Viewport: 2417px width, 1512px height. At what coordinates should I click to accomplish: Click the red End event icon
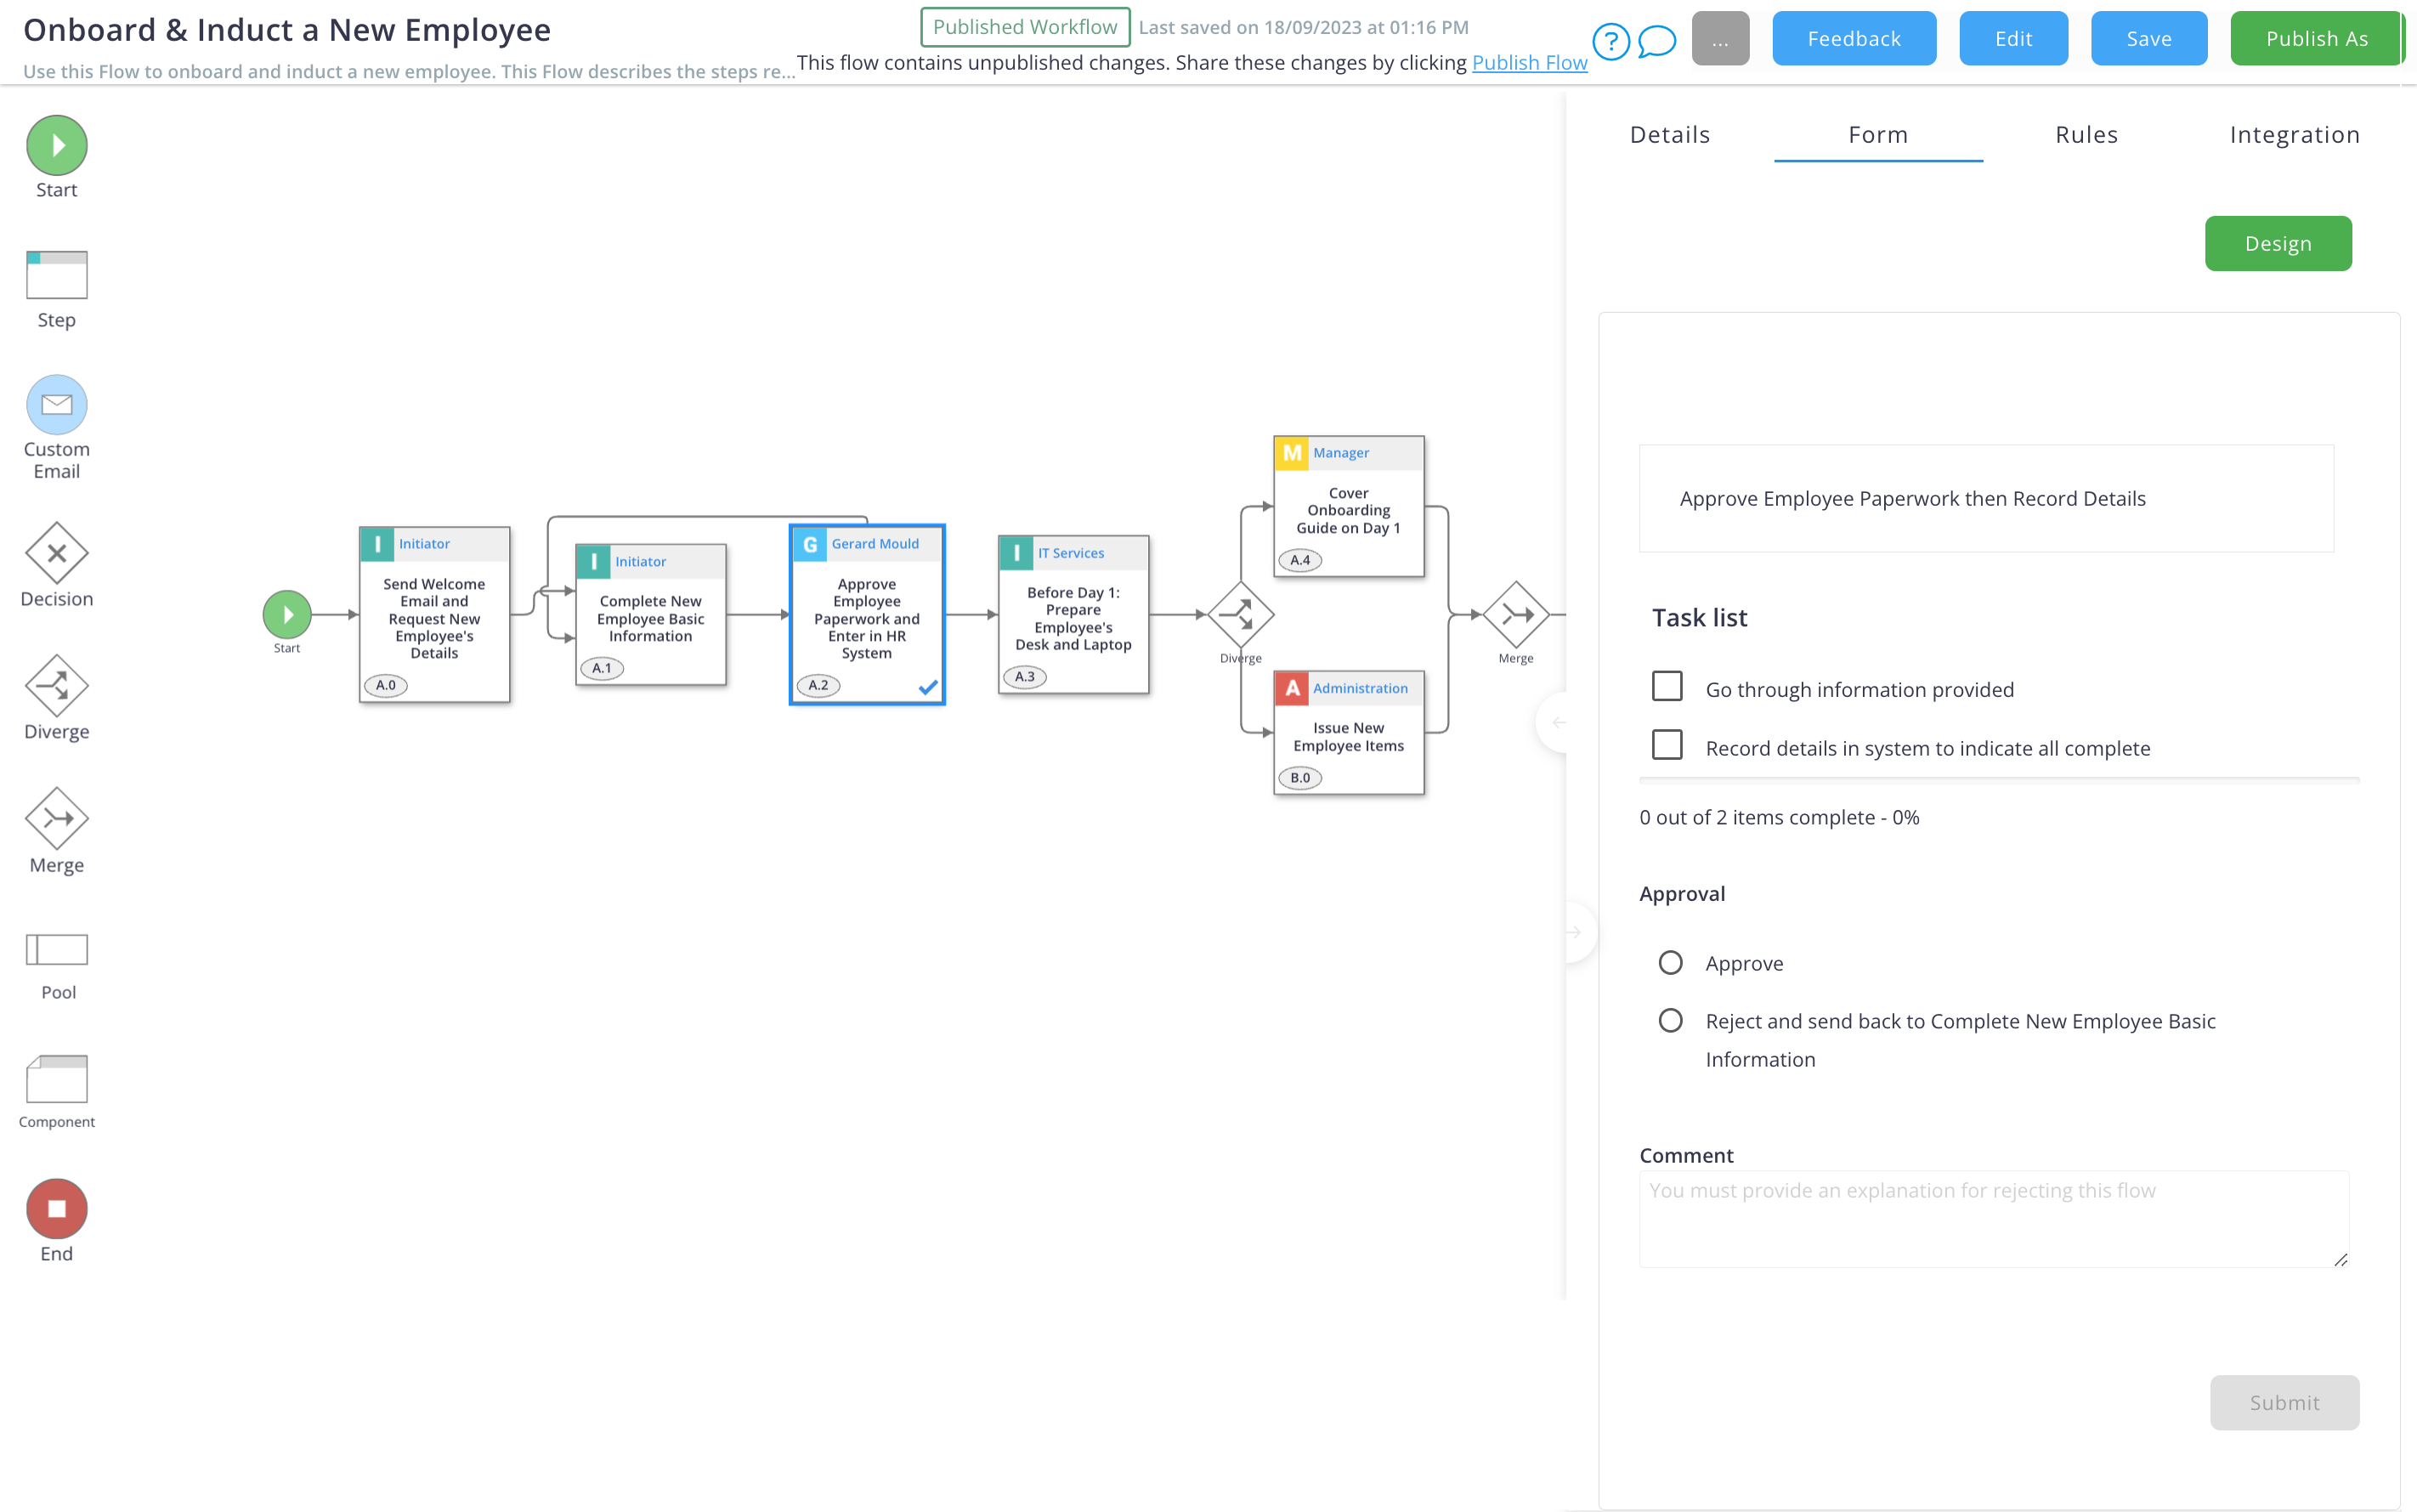tap(56, 1209)
